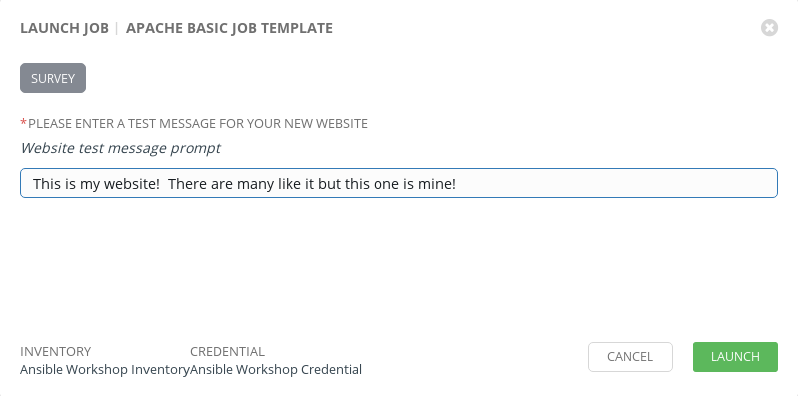Click the LAUNCH JOB title text
Image resolution: width=798 pixels, height=396 pixels.
click(65, 28)
